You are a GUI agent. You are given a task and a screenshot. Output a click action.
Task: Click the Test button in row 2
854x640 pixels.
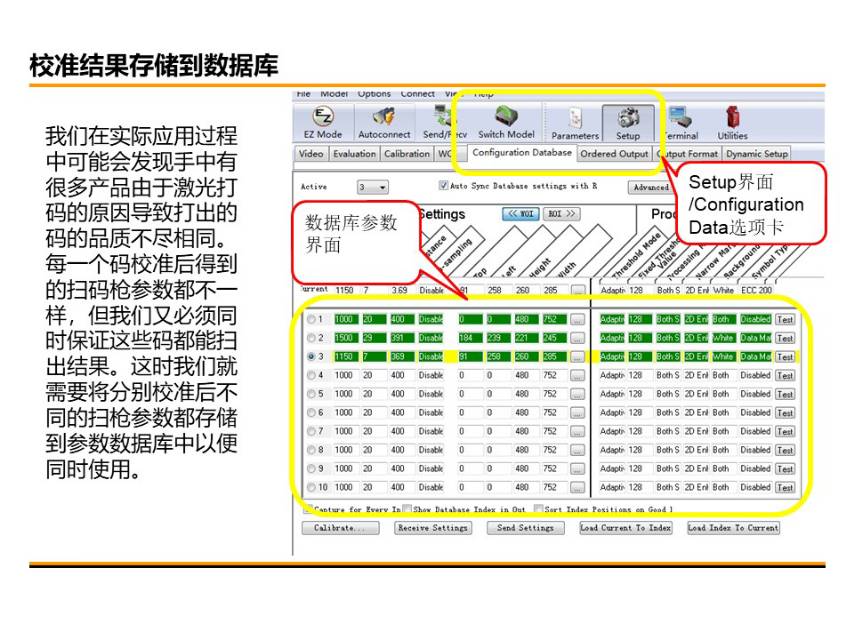[x=785, y=338]
